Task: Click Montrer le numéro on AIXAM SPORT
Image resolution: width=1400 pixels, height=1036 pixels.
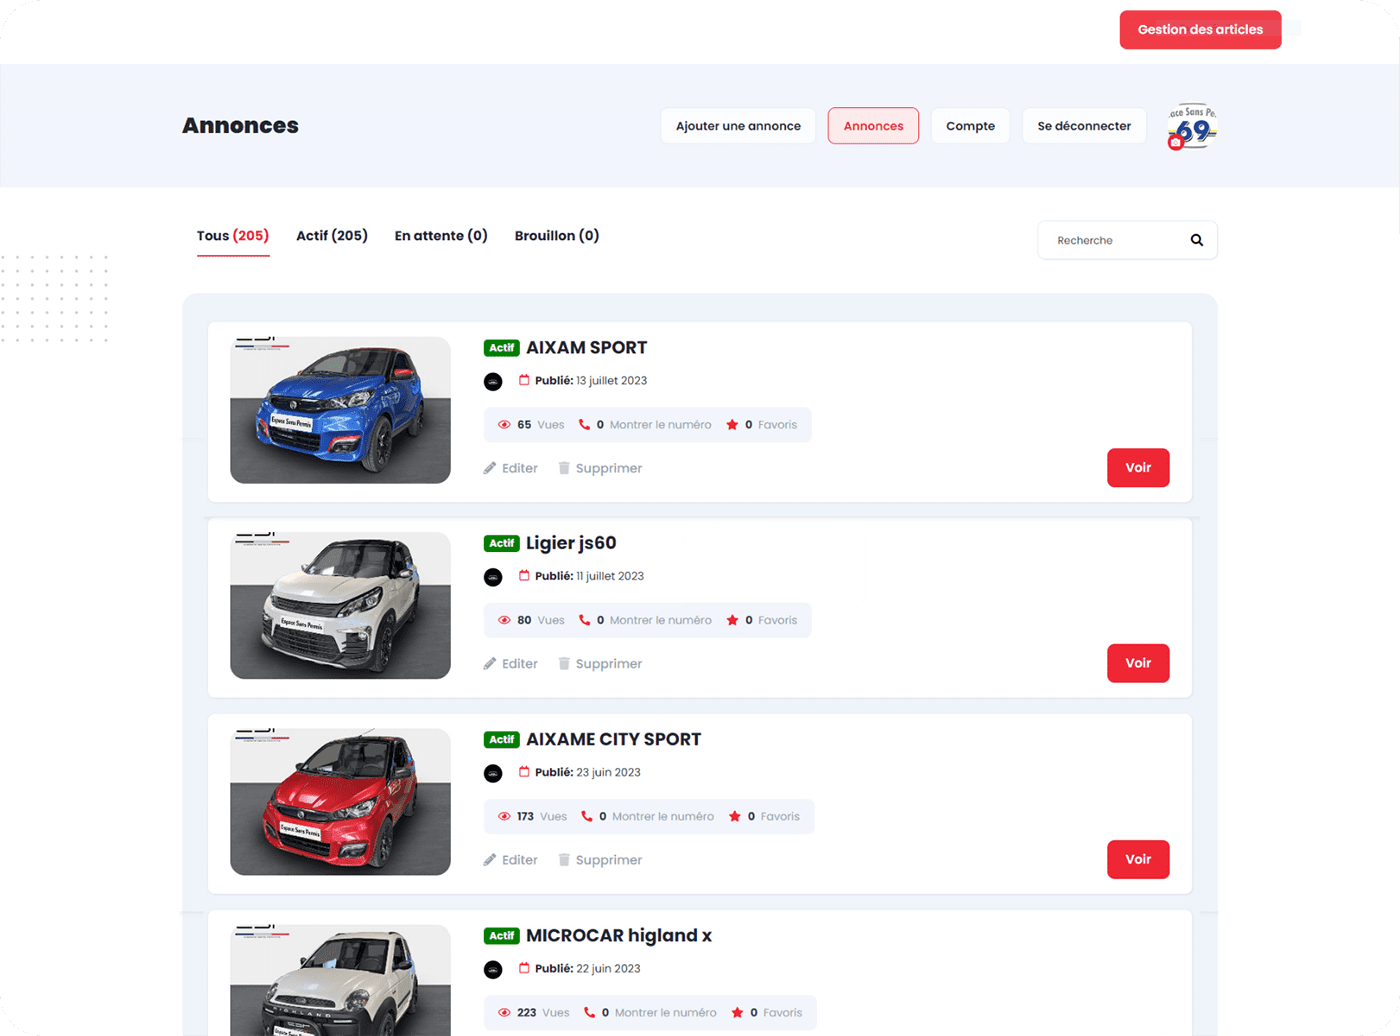Action: (661, 425)
